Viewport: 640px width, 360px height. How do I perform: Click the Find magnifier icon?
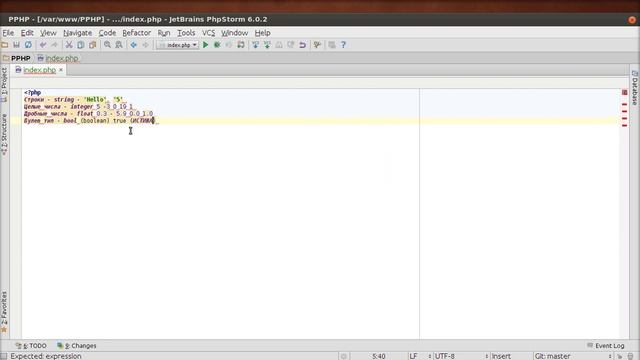click(107, 45)
